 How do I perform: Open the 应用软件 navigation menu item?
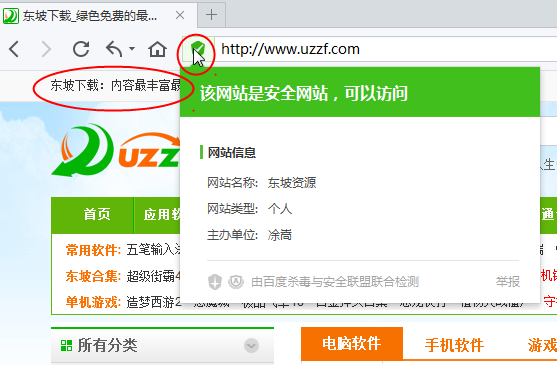(163, 214)
